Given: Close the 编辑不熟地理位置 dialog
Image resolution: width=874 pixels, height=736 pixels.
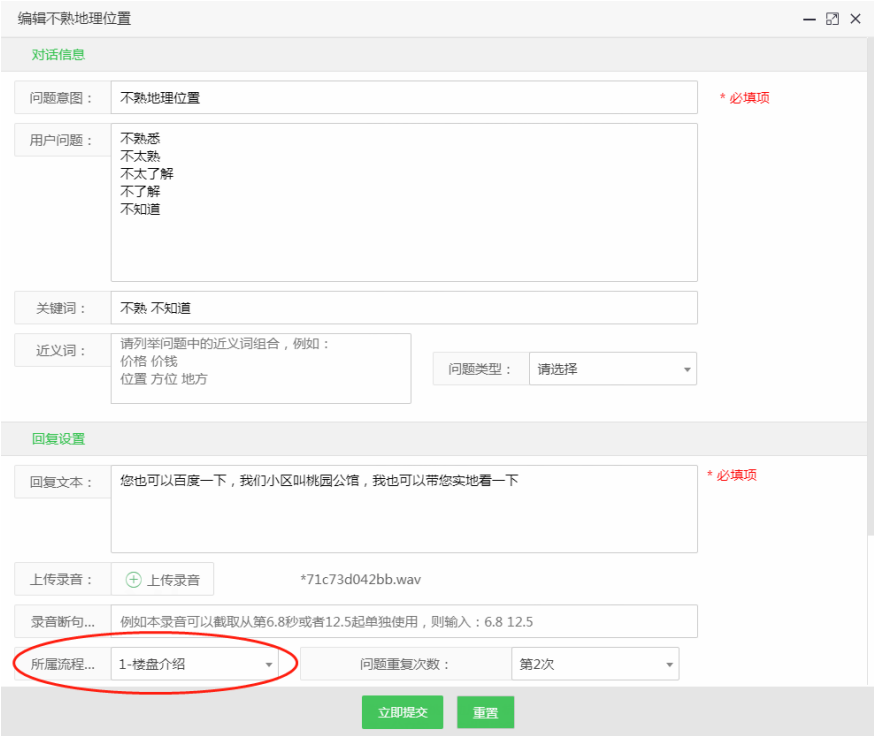Looking at the screenshot, I should point(855,19).
